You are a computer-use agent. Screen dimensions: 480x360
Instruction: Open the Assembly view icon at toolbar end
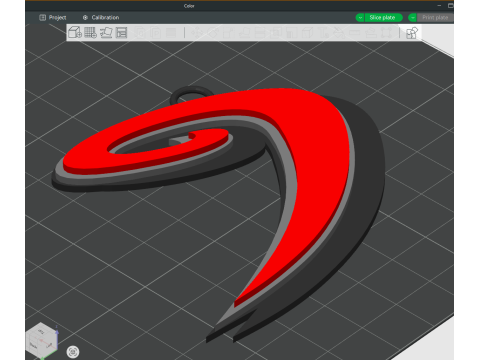[x=412, y=32]
